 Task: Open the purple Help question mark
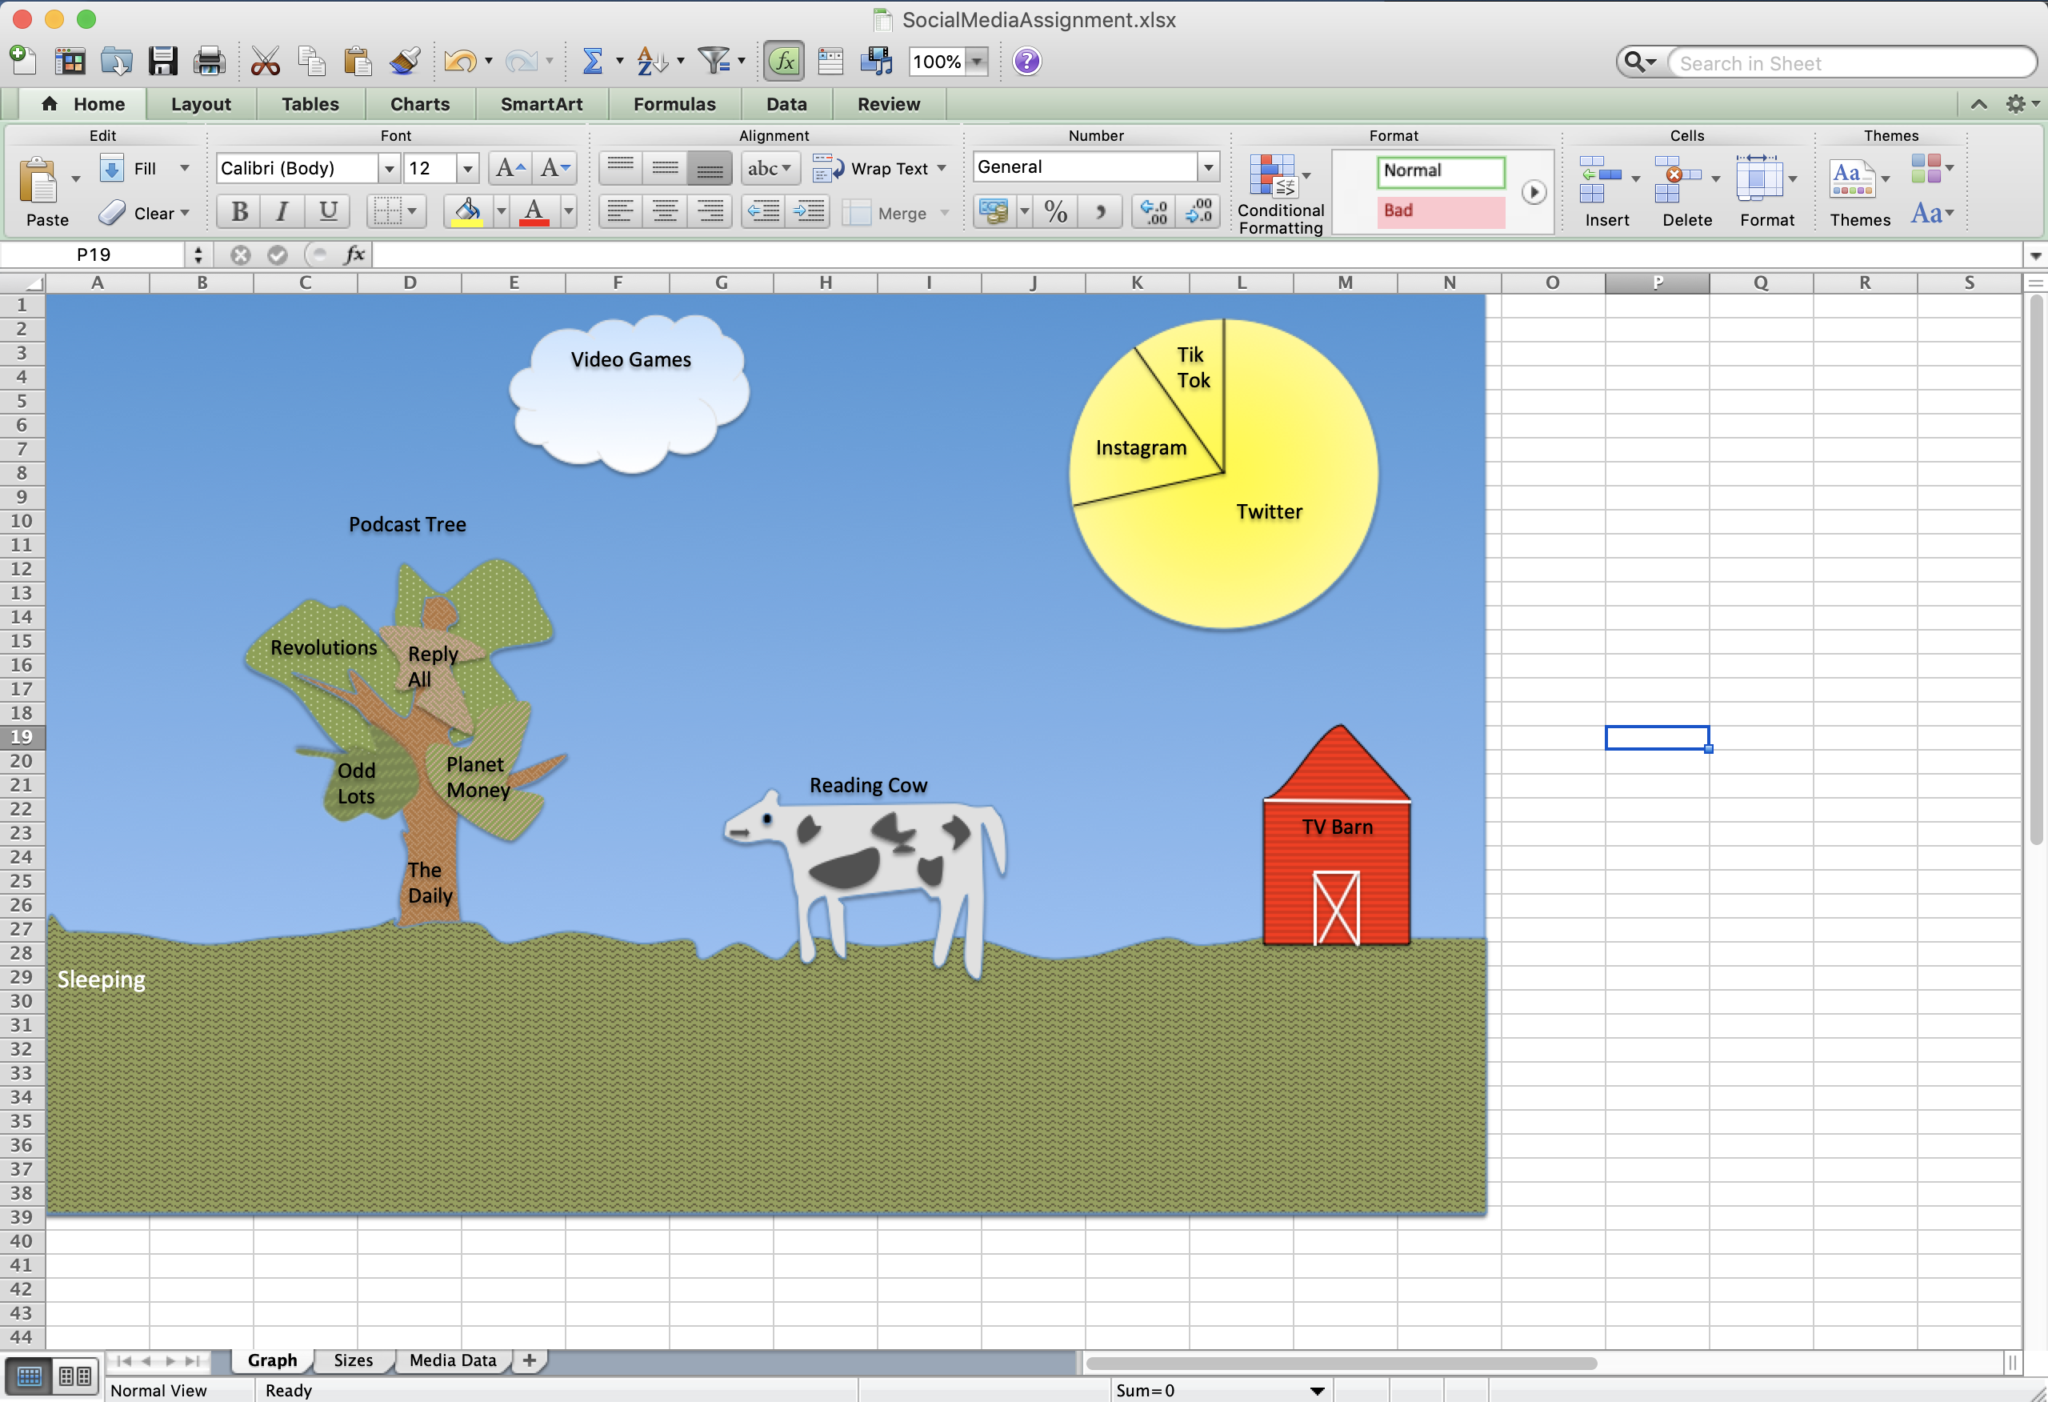1026,62
